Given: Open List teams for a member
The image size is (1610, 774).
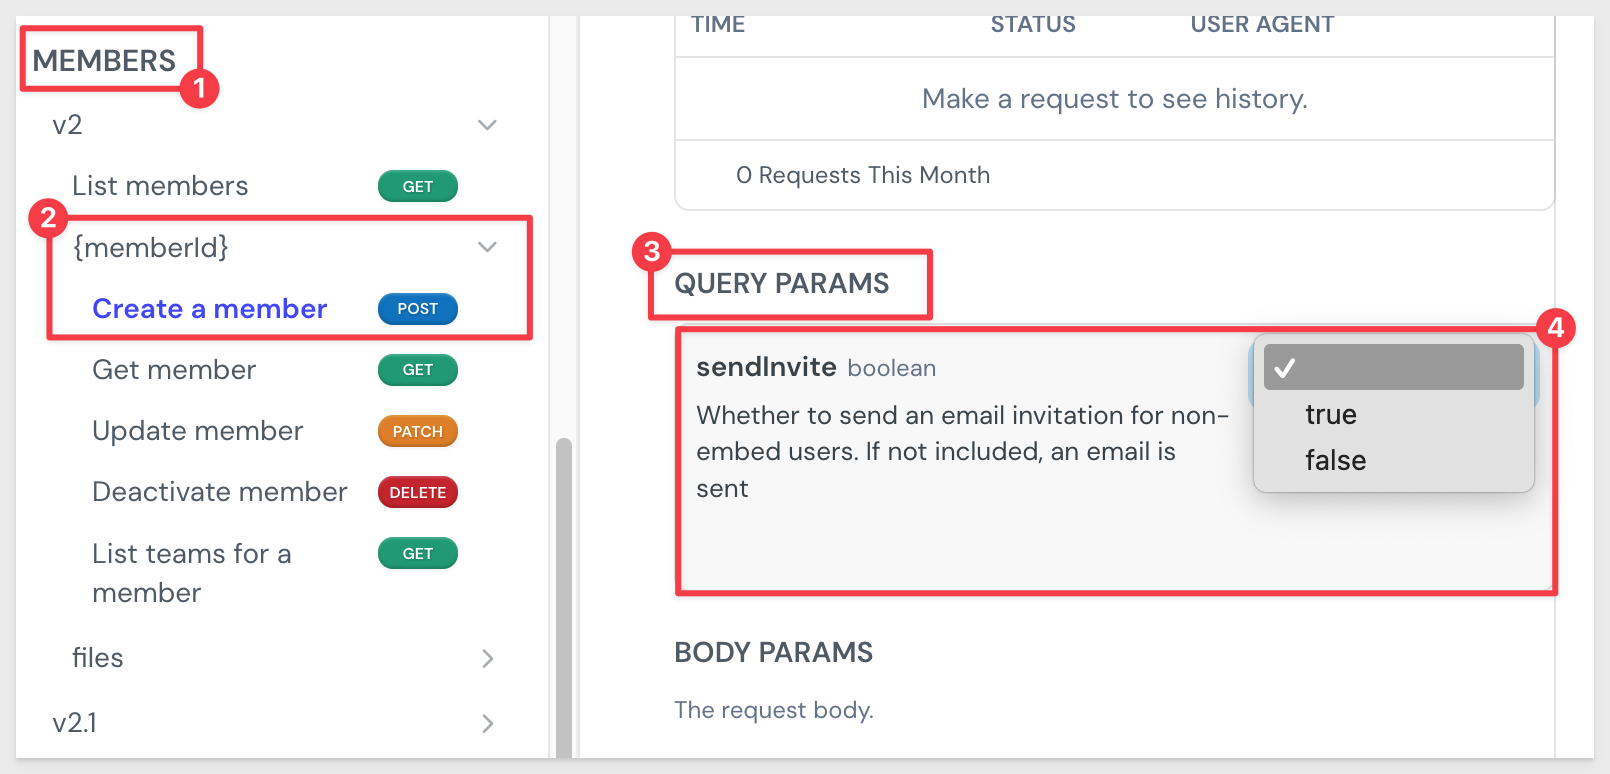Looking at the screenshot, I should coord(191,572).
